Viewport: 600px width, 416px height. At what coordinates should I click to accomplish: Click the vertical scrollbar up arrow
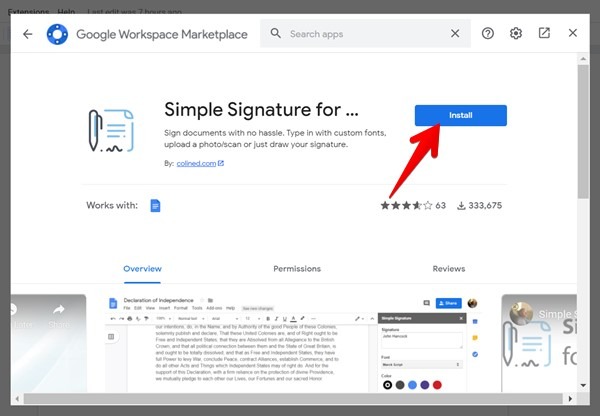coord(583,59)
